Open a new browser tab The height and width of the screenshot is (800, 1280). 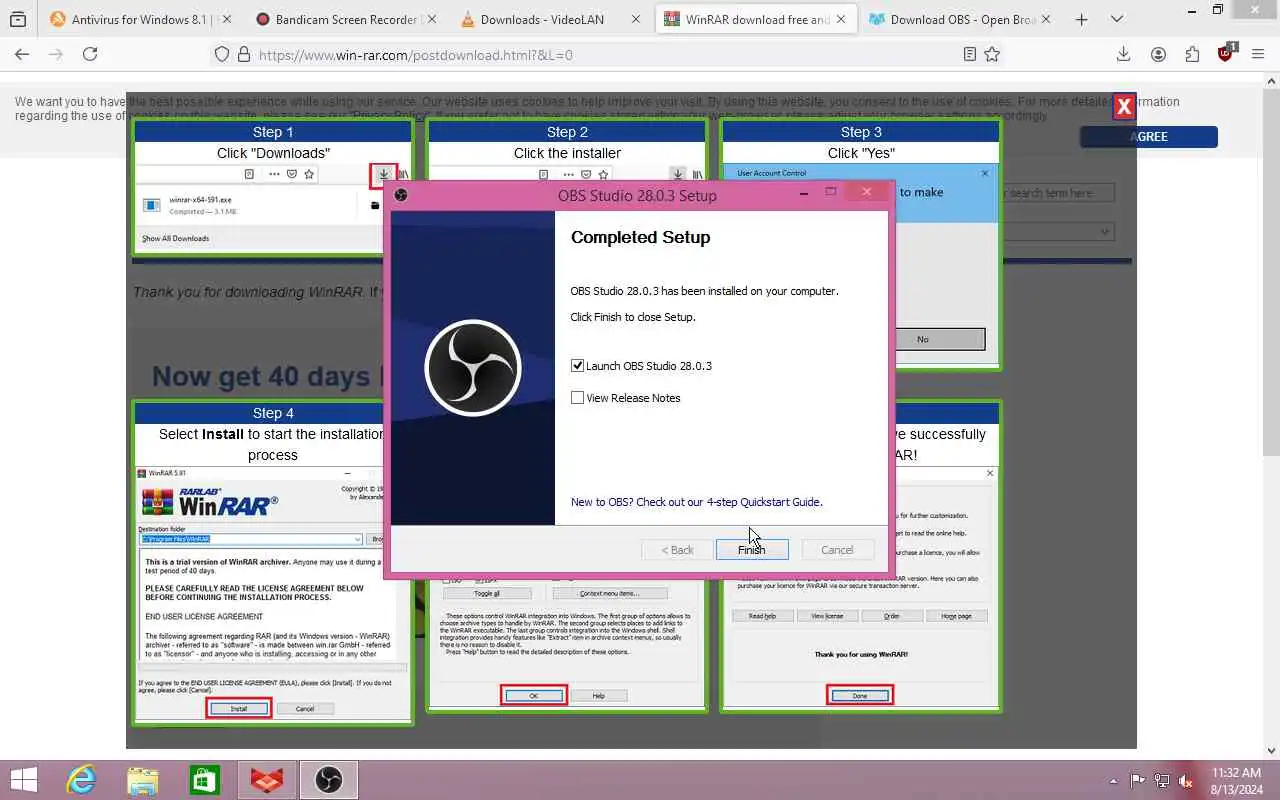point(1081,19)
